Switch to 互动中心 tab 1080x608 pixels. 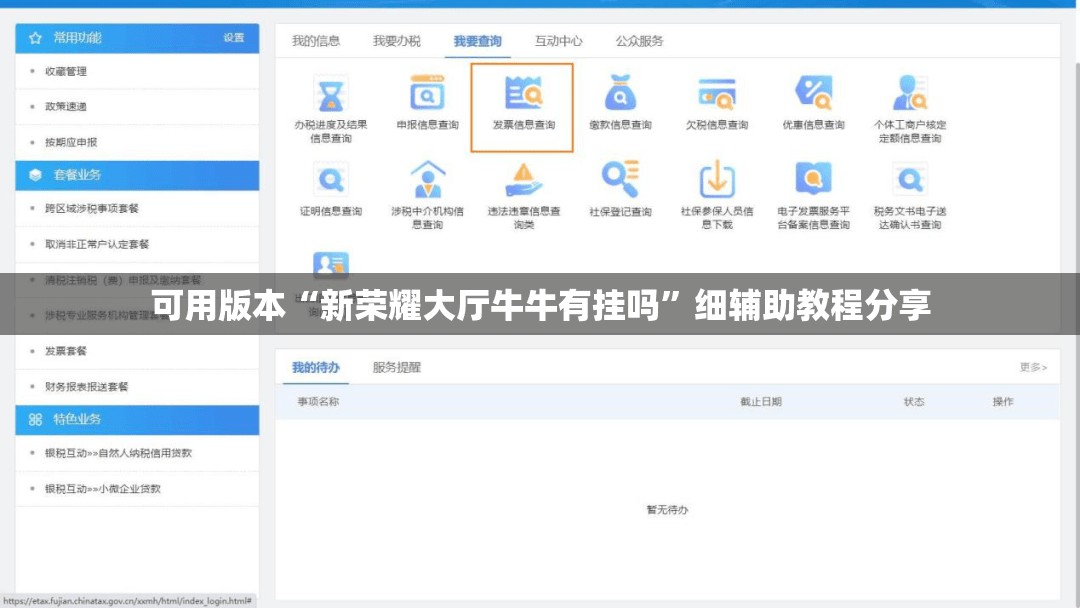559,41
